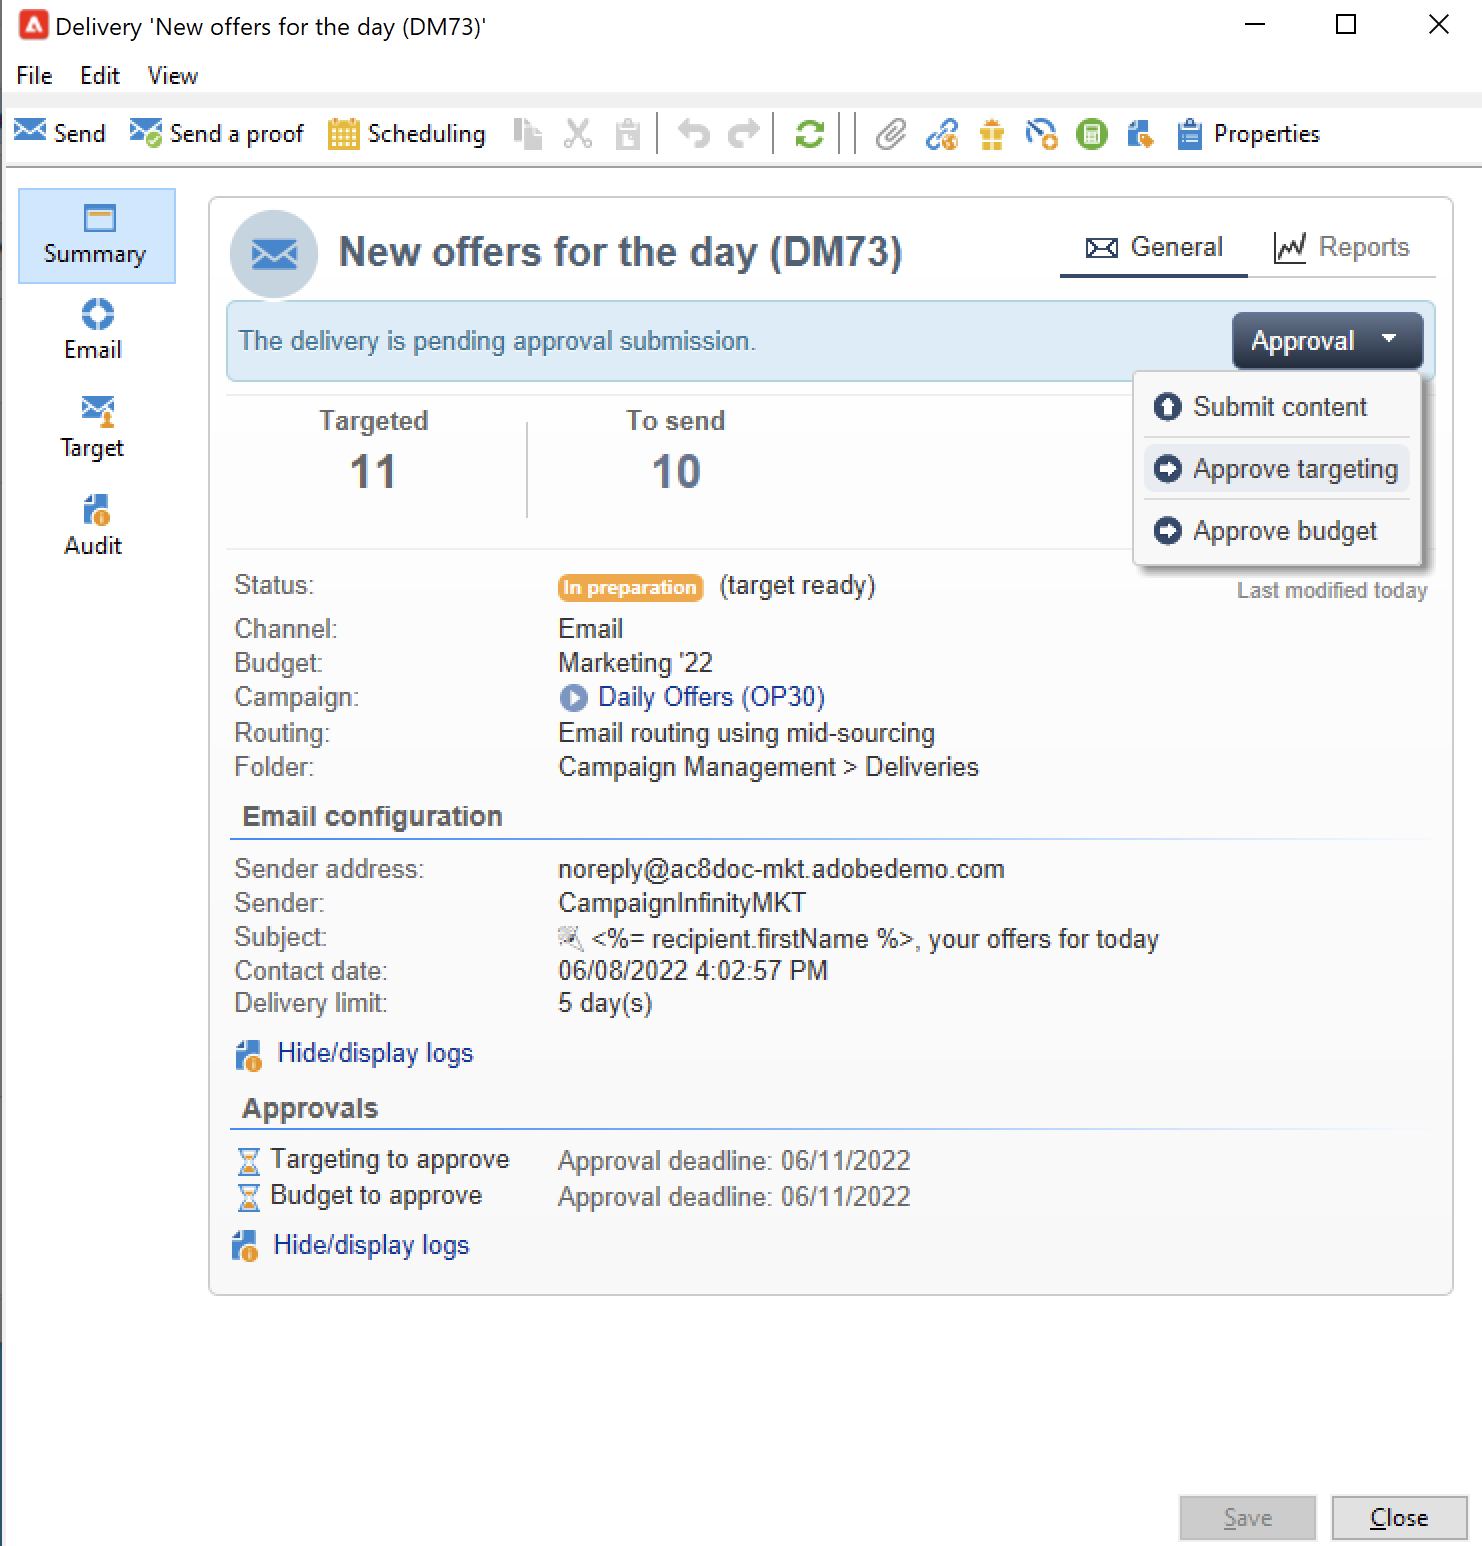This screenshot has height=1546, width=1482.
Task: Click the play icon beside Daily Offers campaign
Action: click(573, 697)
